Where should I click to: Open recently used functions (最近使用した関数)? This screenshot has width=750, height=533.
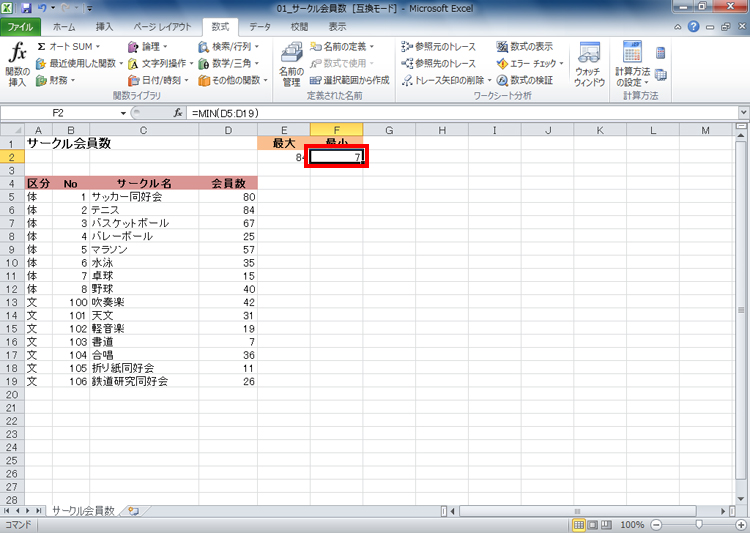[x=79, y=63]
